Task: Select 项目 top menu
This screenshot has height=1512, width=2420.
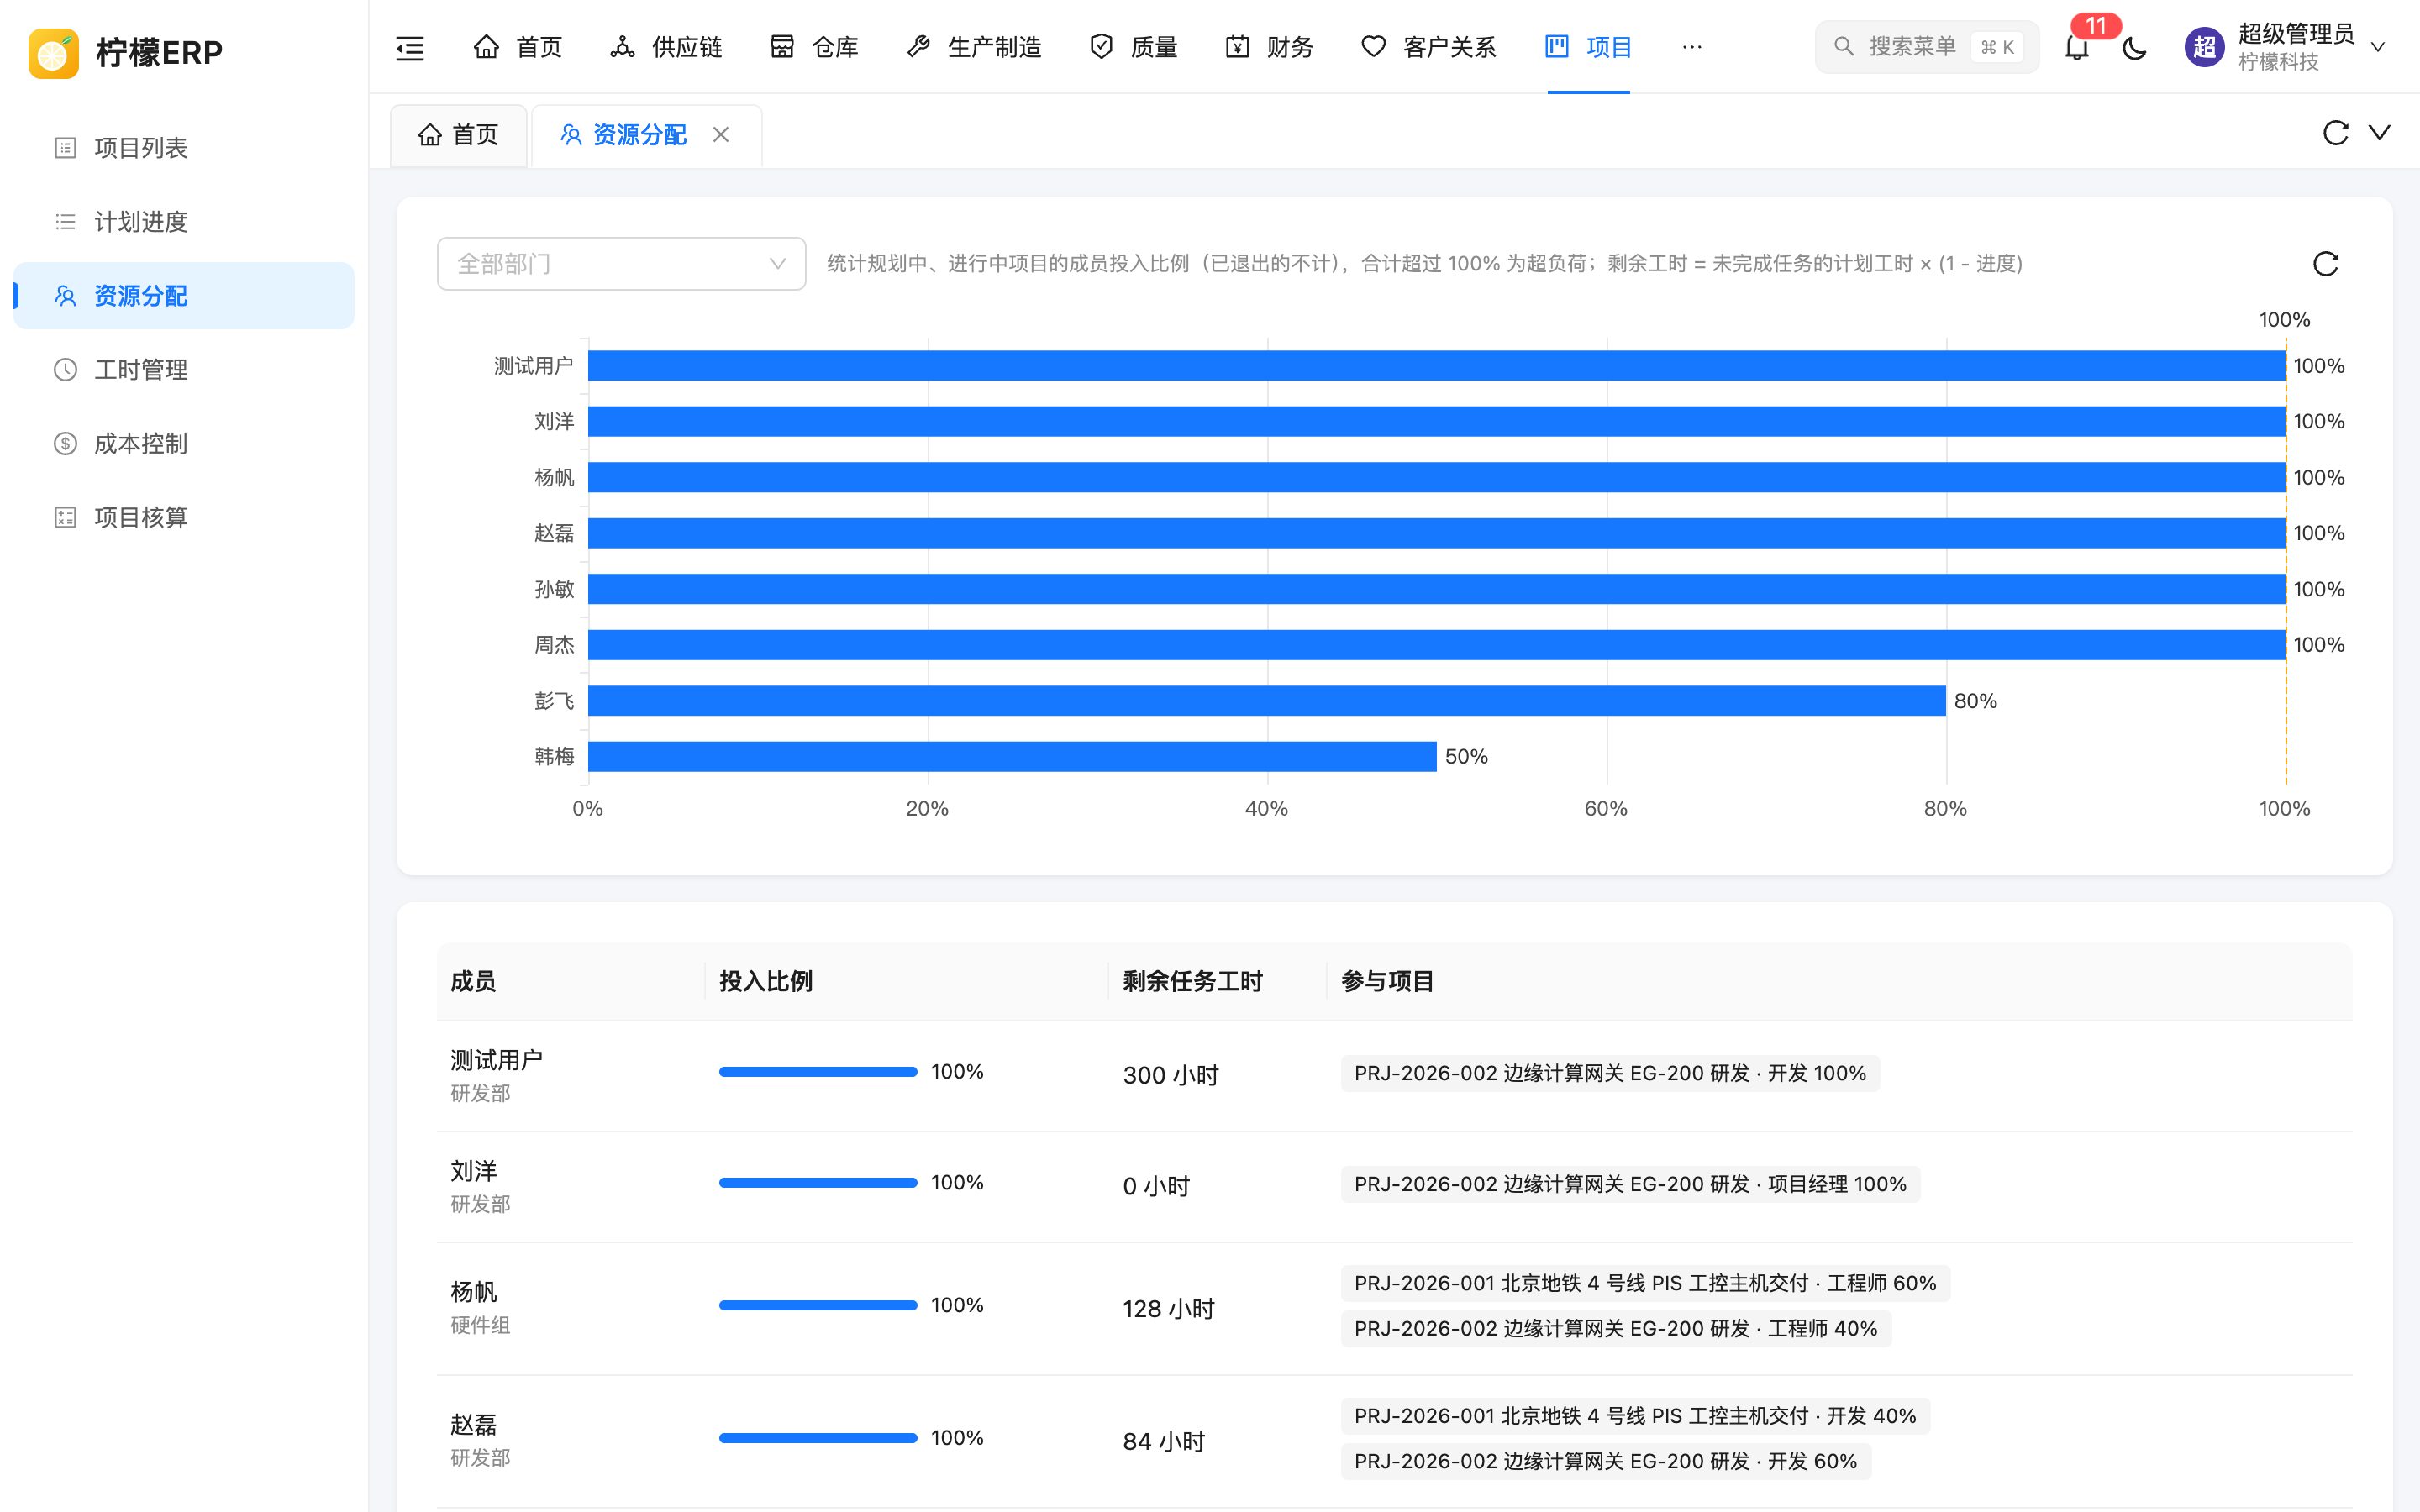Action: [1588, 47]
